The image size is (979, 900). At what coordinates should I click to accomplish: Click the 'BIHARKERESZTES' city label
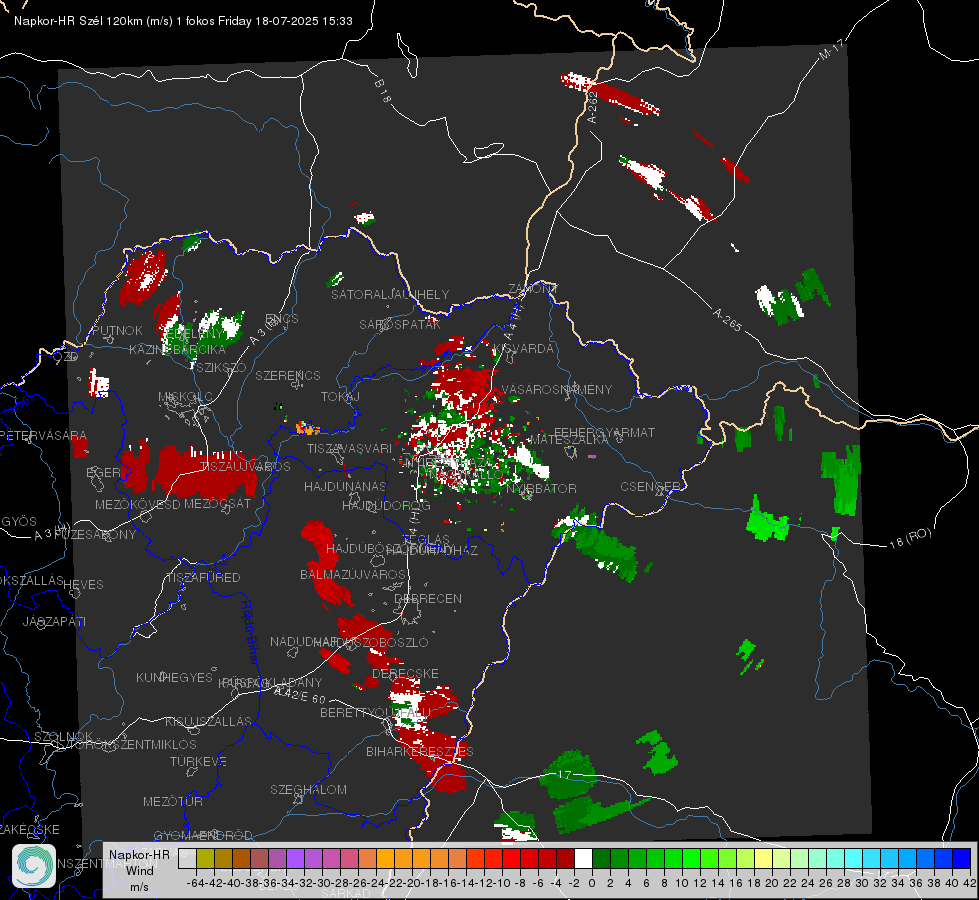pos(420,751)
